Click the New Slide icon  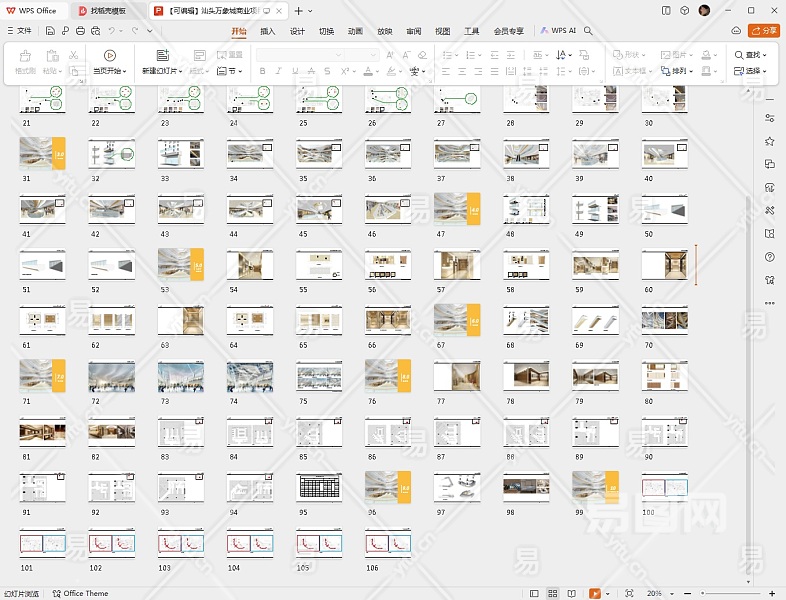click(x=162, y=56)
